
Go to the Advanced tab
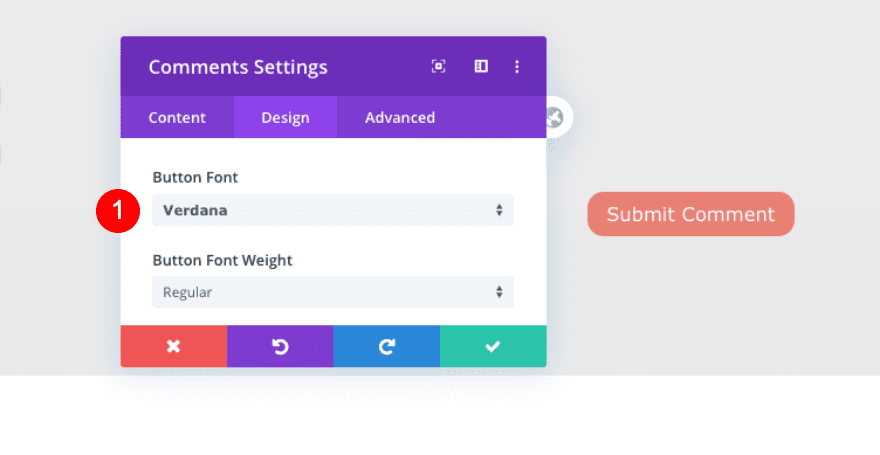click(x=400, y=117)
